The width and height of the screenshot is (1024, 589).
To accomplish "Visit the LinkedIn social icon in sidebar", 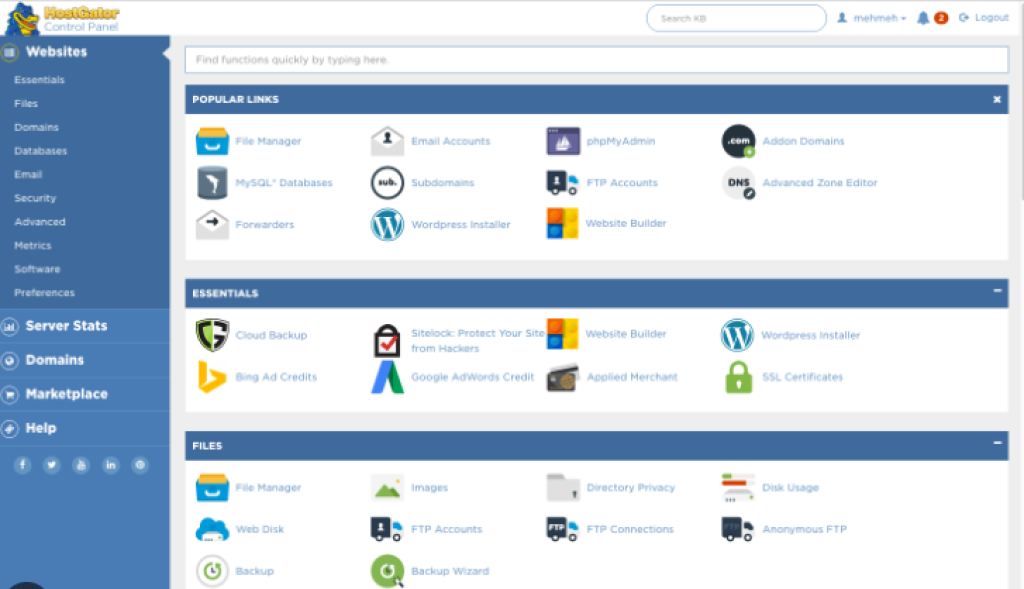I will pos(110,466).
